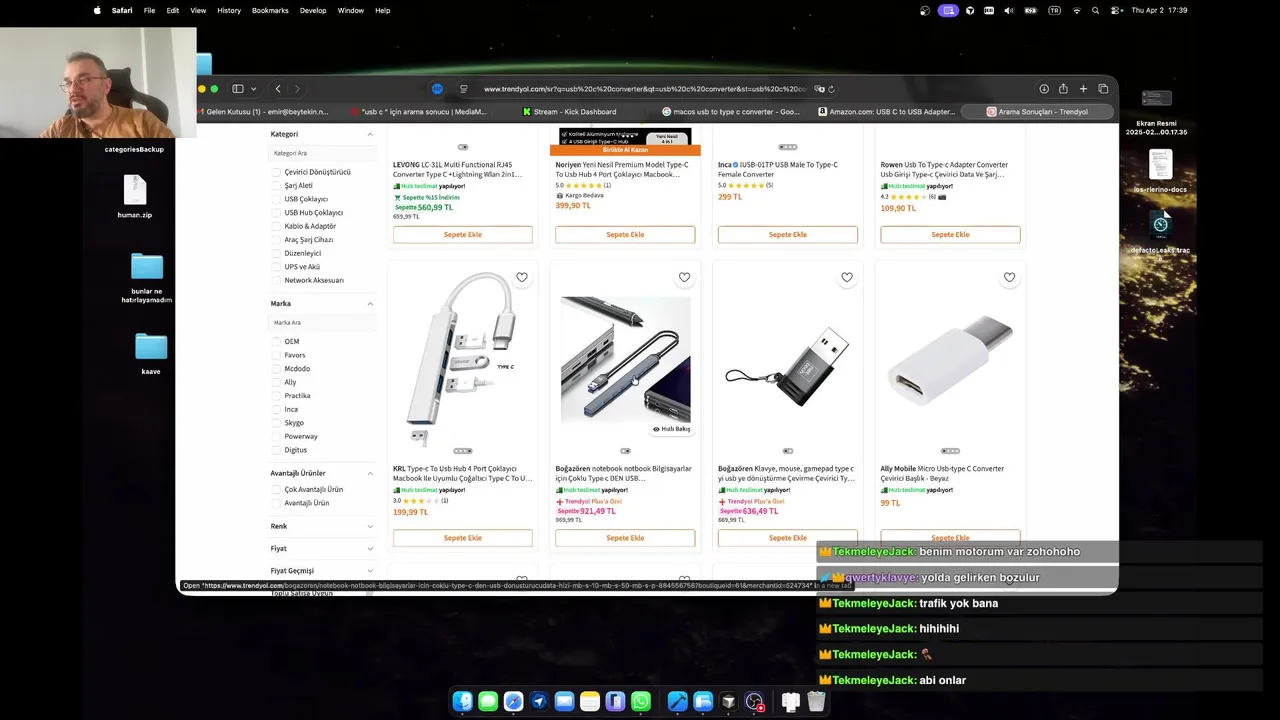Viewport: 1280px width, 720px height.
Task: Open Safari downloads list
Action: point(1044,89)
